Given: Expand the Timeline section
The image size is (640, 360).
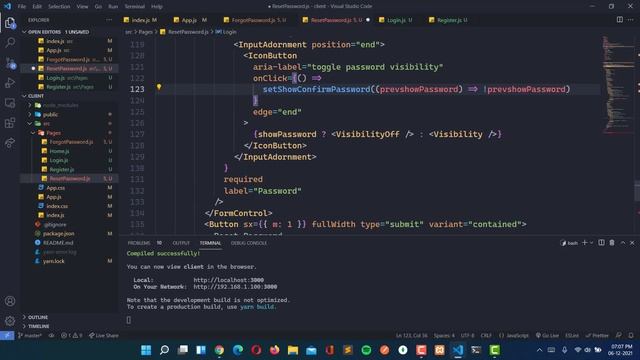Looking at the screenshot, I should pyautogui.click(x=39, y=326).
